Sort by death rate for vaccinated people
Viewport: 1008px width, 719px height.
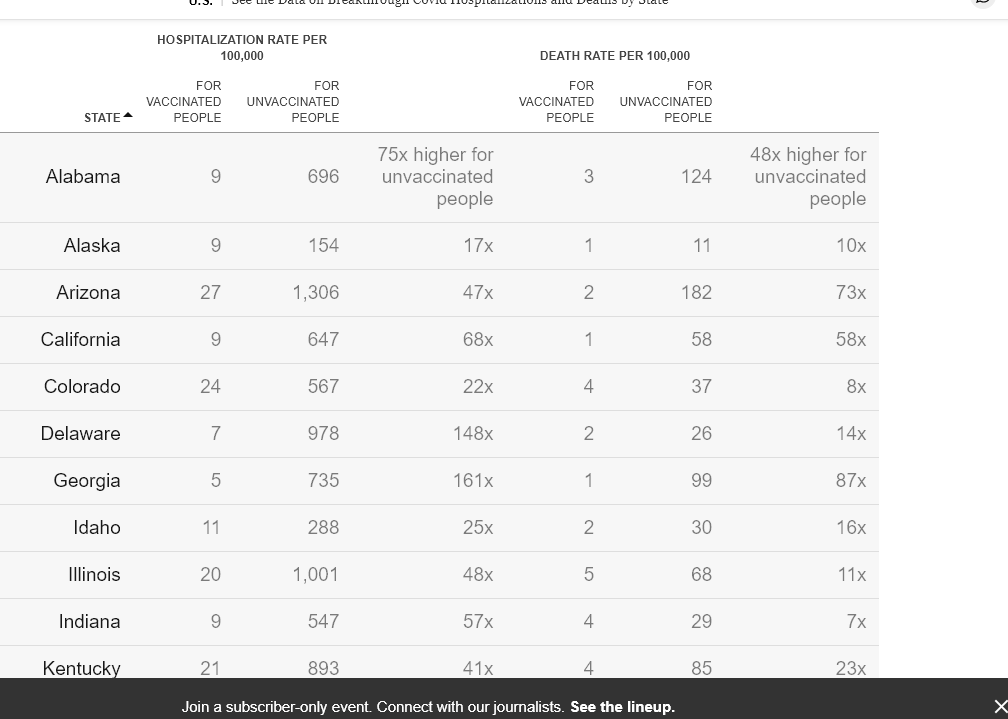[556, 102]
